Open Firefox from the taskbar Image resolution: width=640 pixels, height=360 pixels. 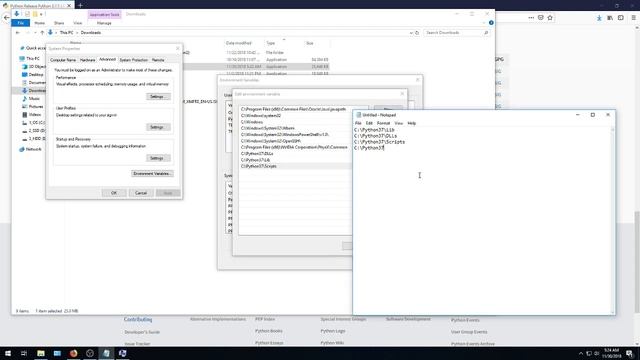coord(73,353)
